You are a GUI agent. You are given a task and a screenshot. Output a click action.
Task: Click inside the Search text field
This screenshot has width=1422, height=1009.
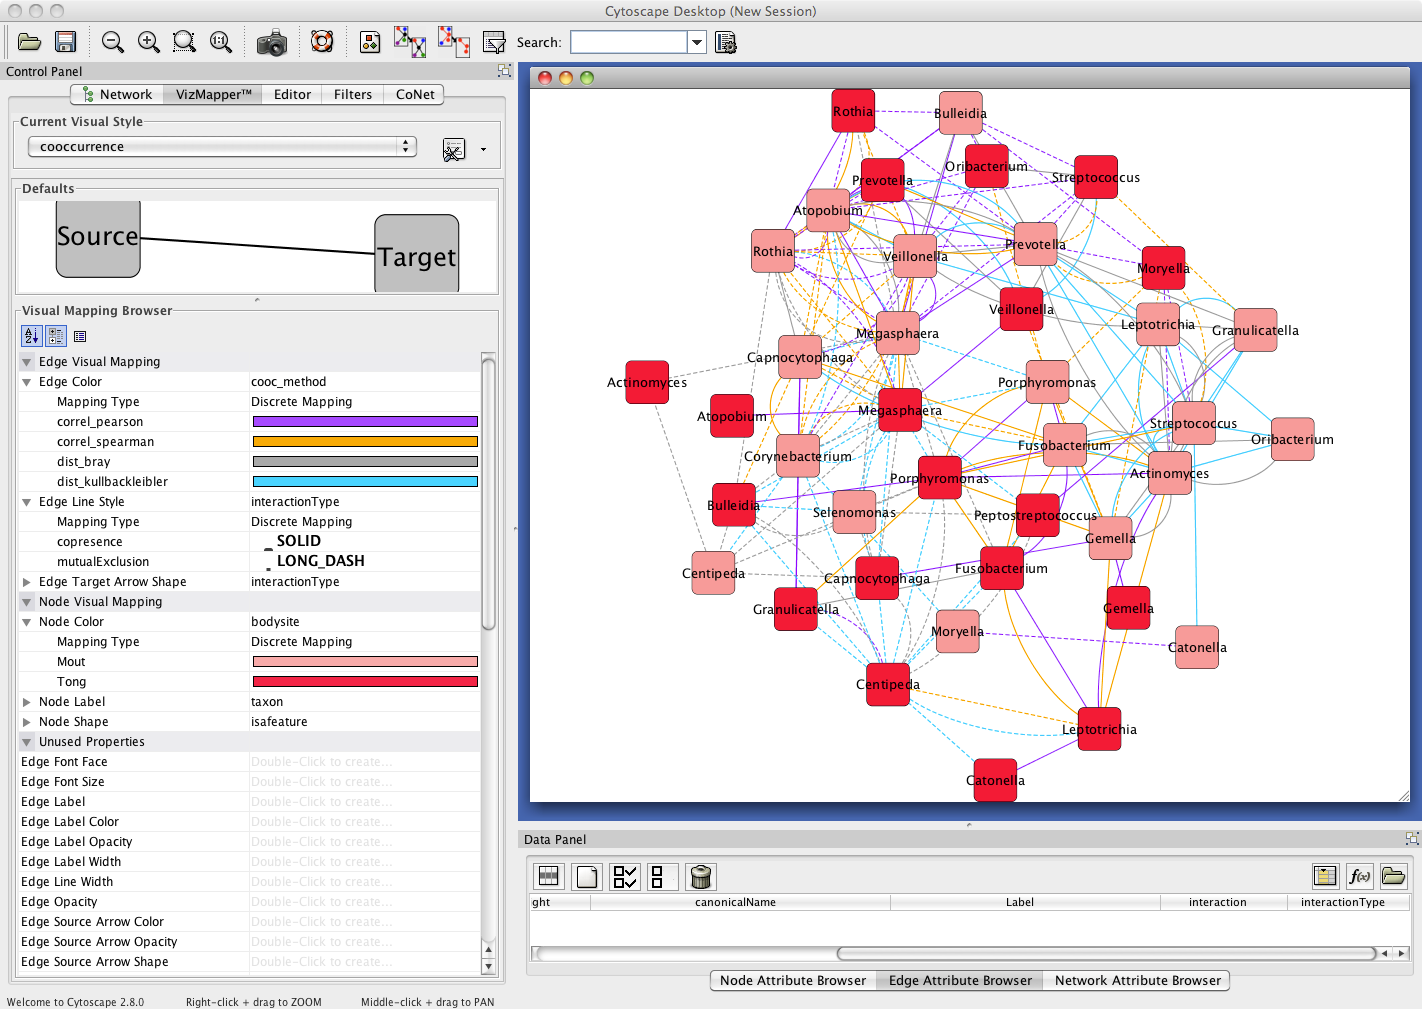pos(628,42)
